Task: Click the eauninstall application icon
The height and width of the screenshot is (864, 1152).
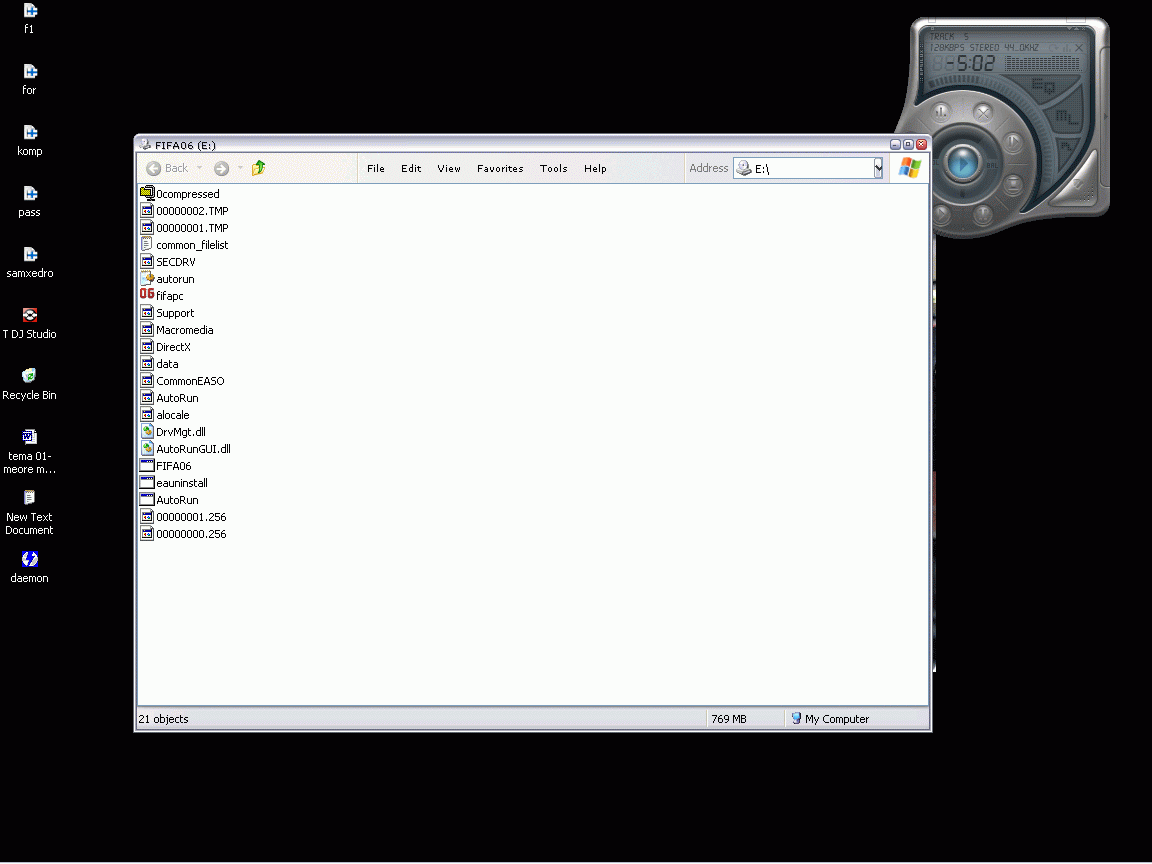Action: (x=147, y=482)
